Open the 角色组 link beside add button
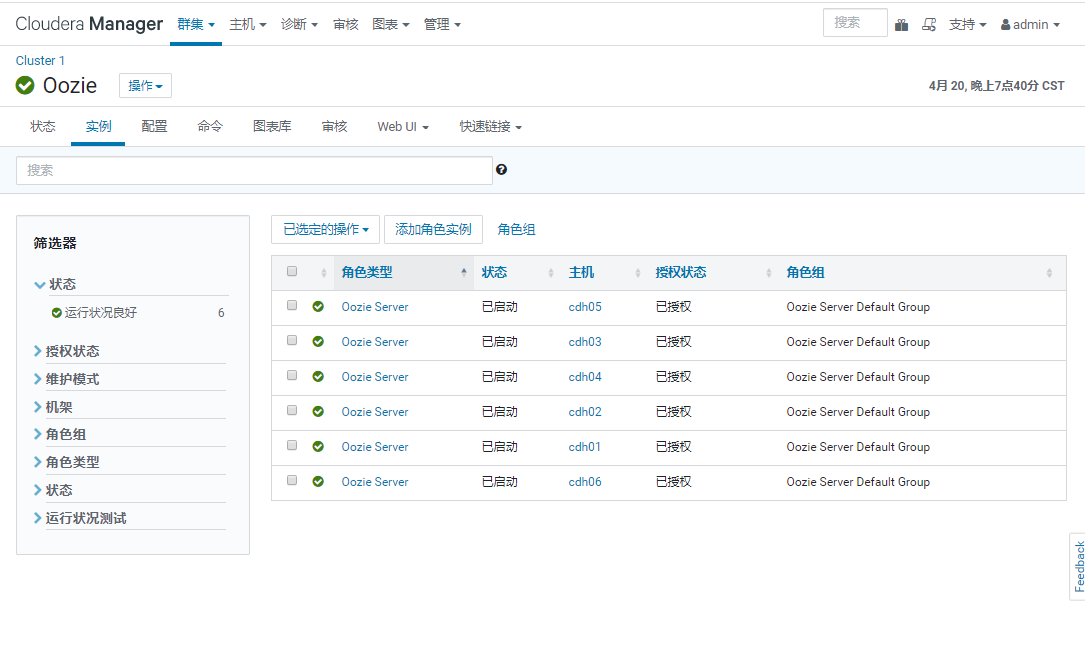 point(516,230)
